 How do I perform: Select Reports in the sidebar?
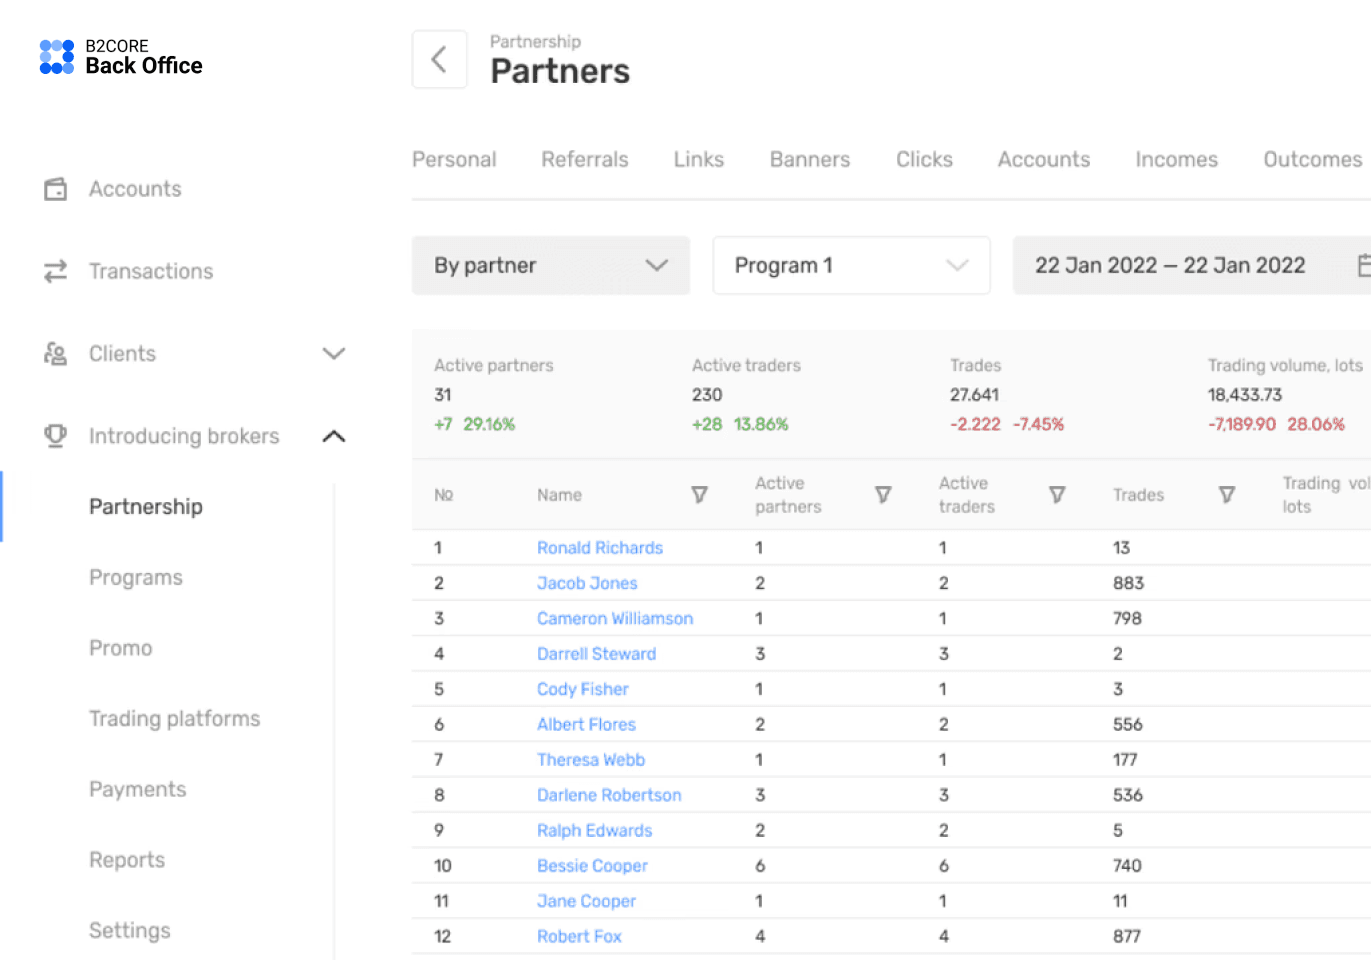(x=127, y=860)
